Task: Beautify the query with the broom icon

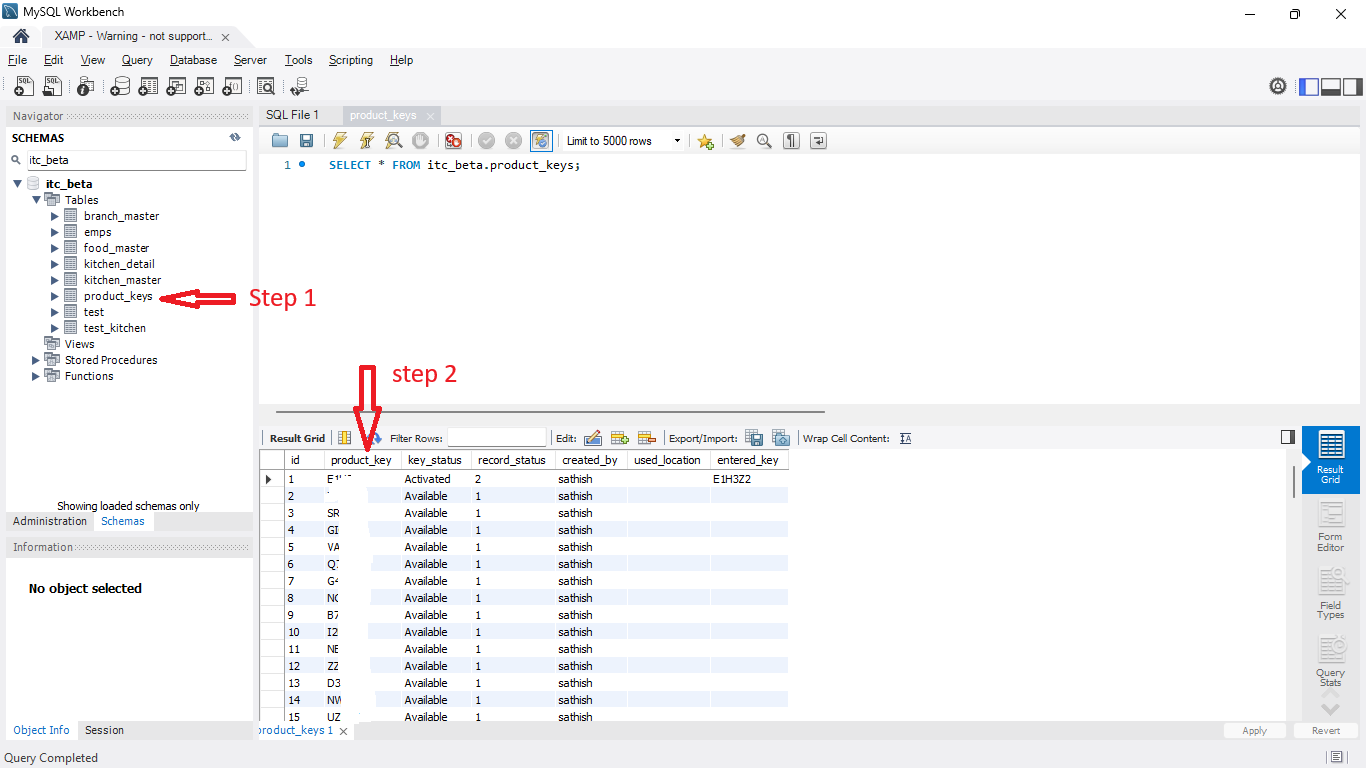Action: coord(737,141)
